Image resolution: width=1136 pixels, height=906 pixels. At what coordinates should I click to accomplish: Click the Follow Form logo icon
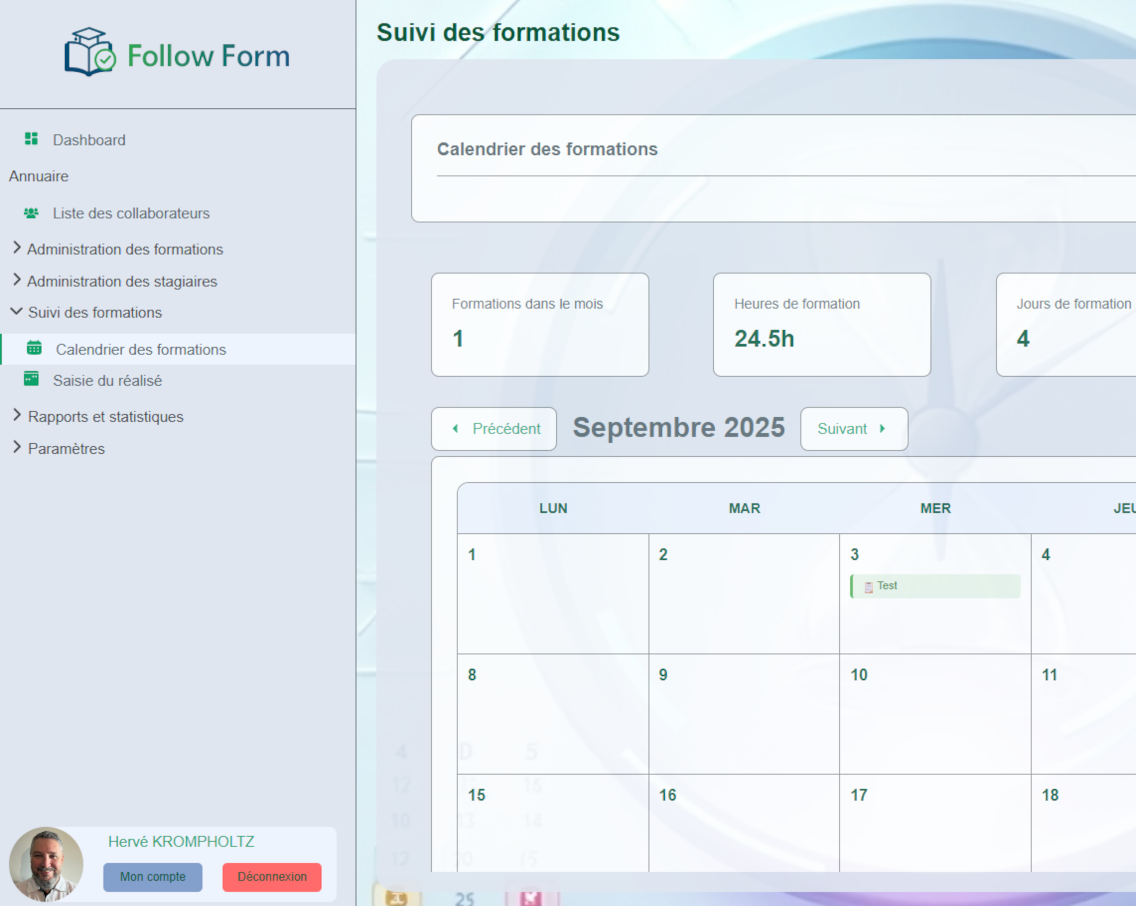[x=90, y=52]
